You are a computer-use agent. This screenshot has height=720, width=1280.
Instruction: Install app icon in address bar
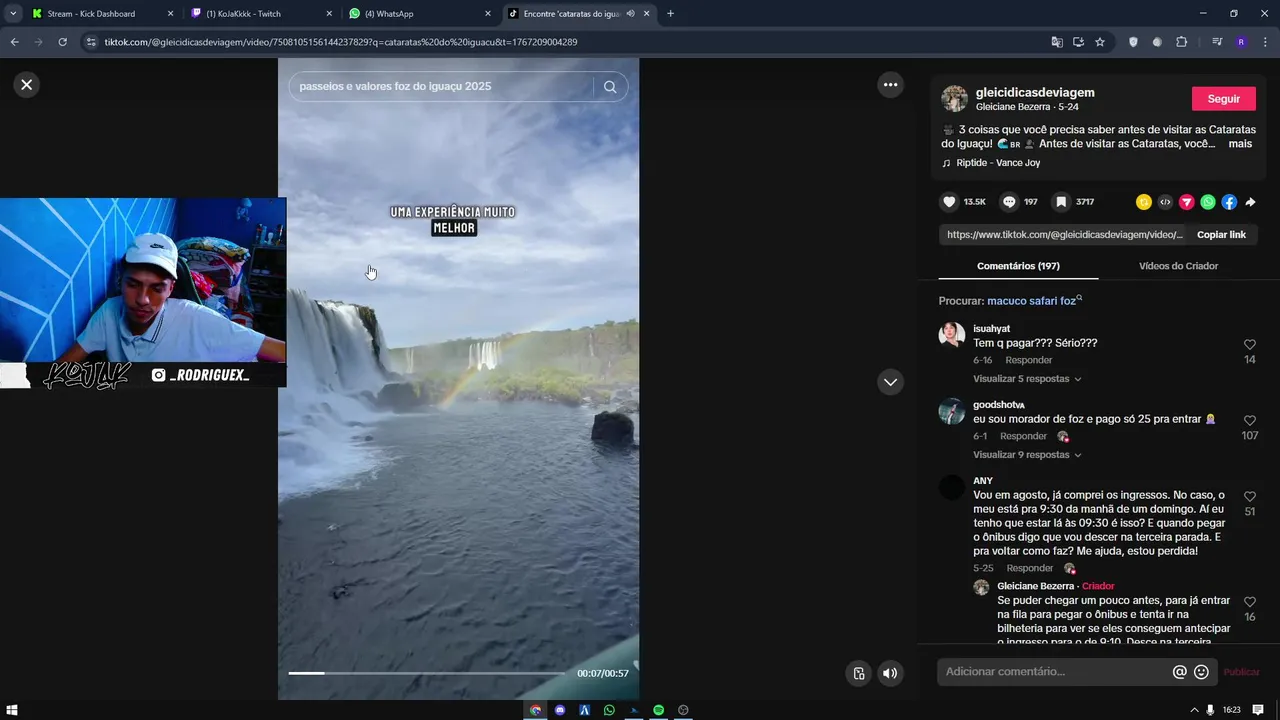[x=1078, y=42]
